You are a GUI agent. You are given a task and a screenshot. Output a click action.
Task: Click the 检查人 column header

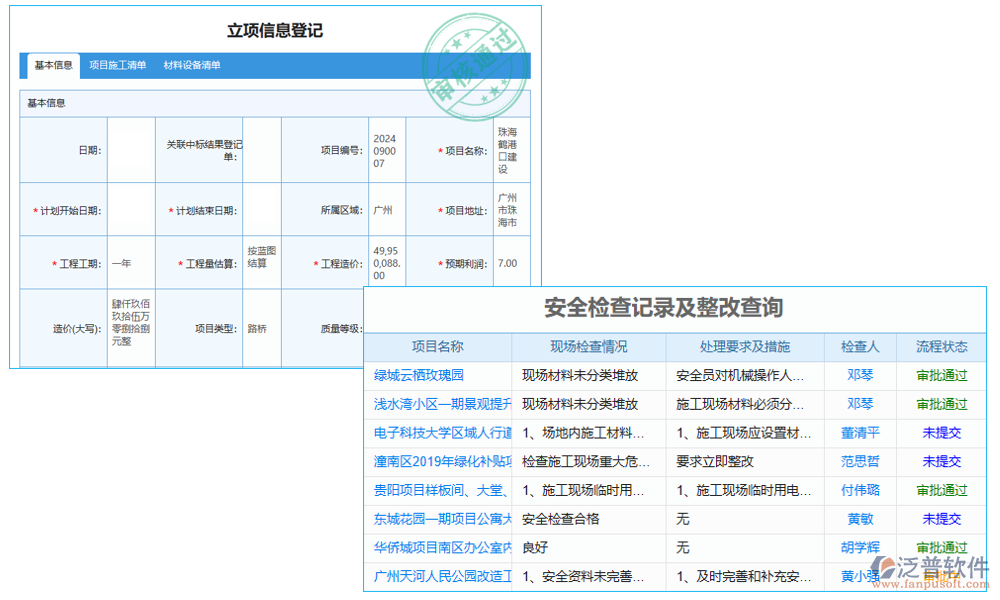[858, 347]
